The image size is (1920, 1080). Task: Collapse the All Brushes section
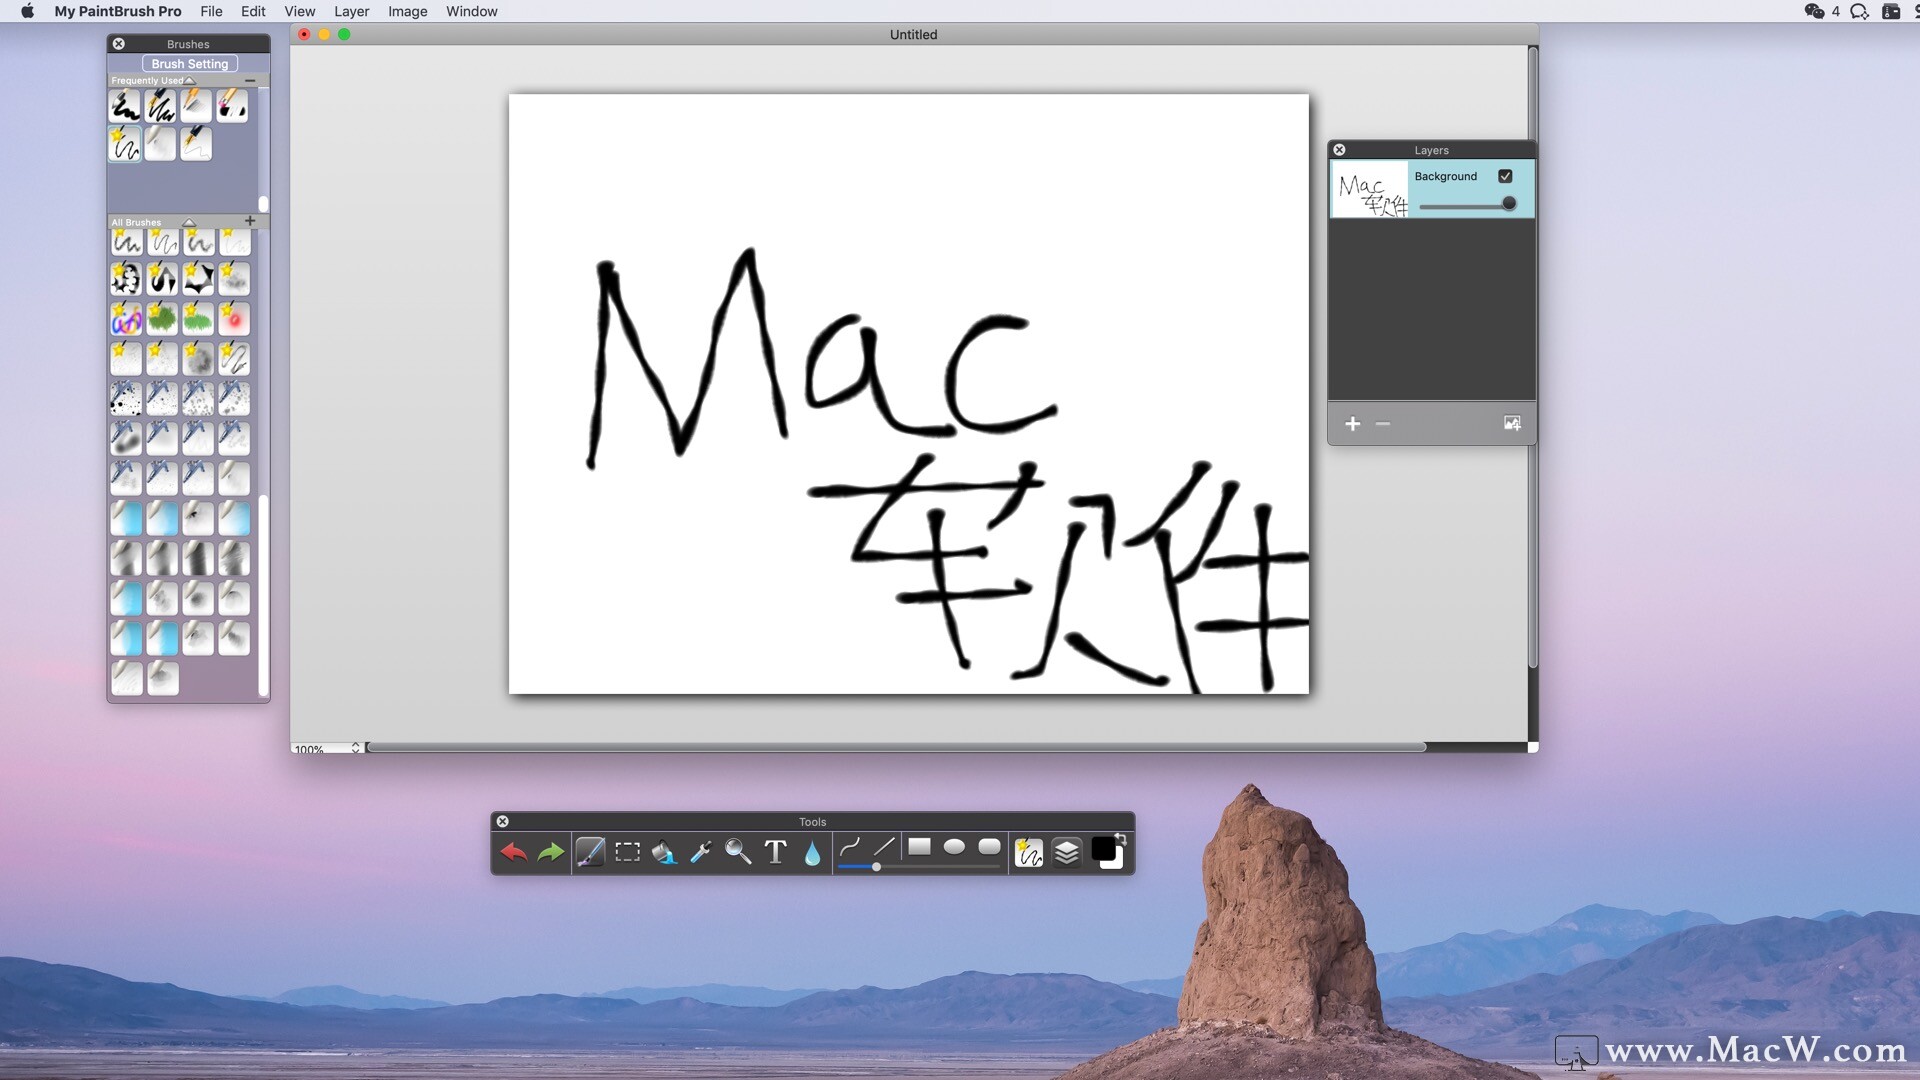click(x=189, y=222)
